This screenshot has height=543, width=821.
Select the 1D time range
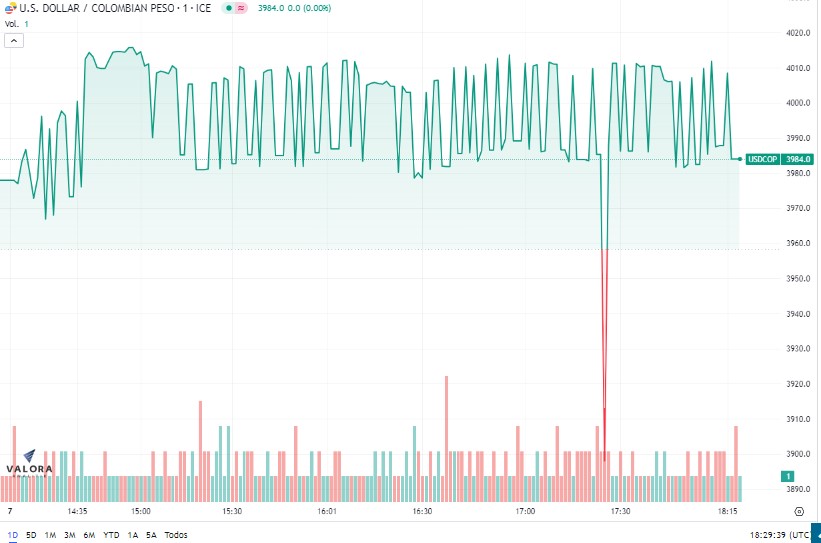point(13,535)
